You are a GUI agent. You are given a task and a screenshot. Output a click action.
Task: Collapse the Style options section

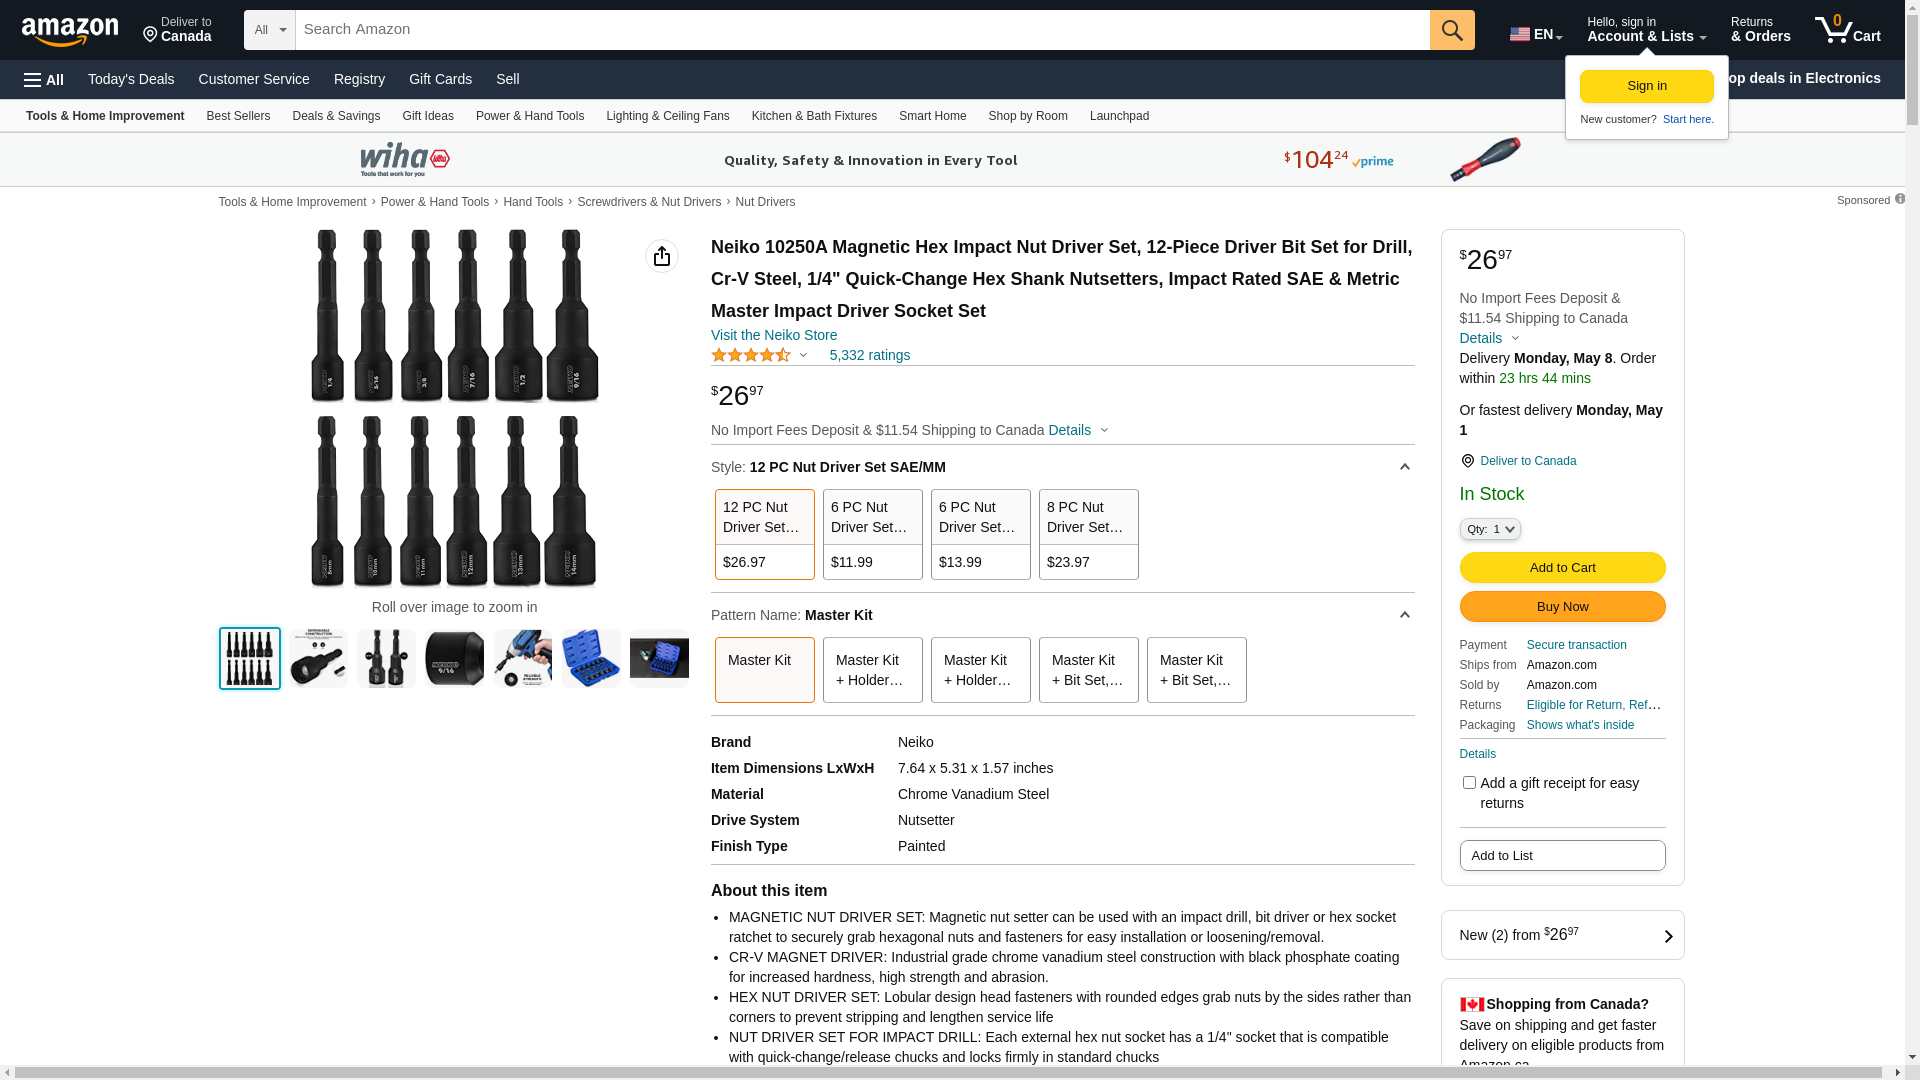(1404, 467)
